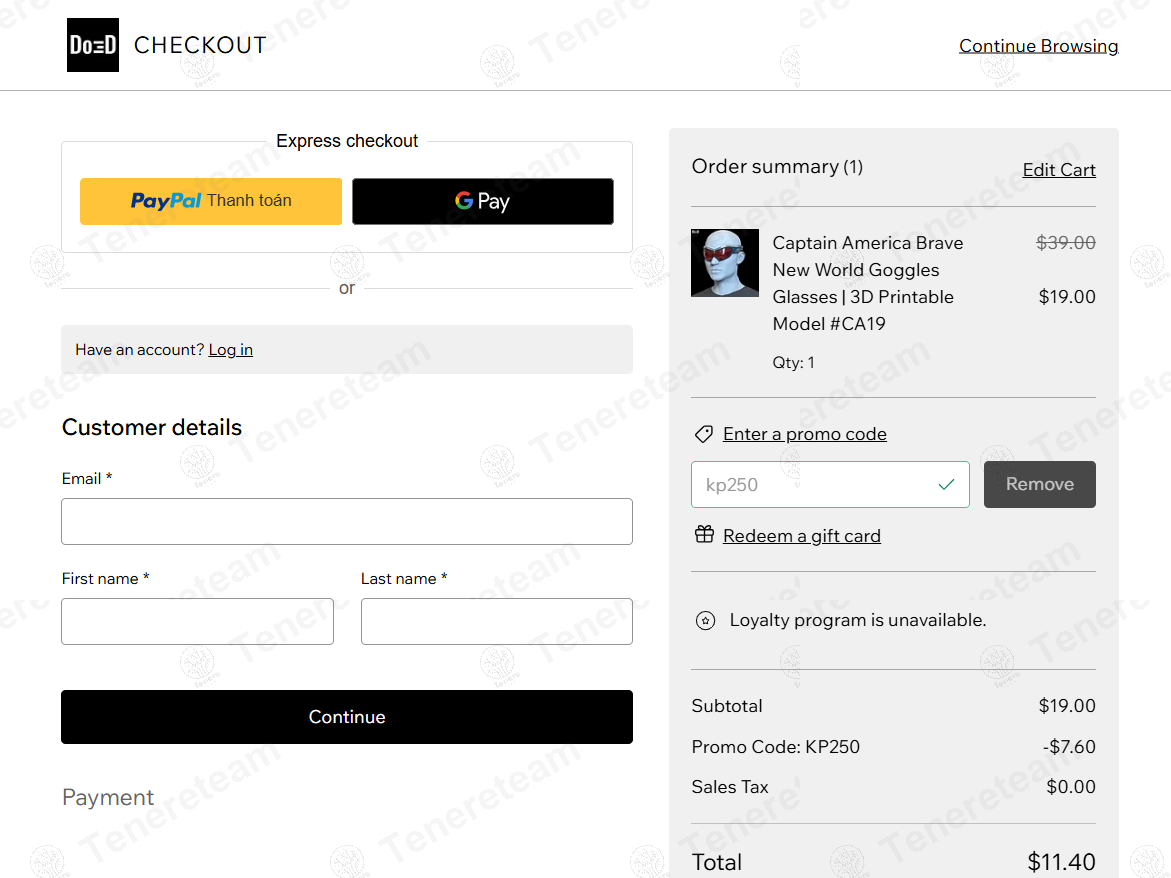Screen dimensions: 1171x878
Task: Click the promo code tag icon
Action: (703, 433)
